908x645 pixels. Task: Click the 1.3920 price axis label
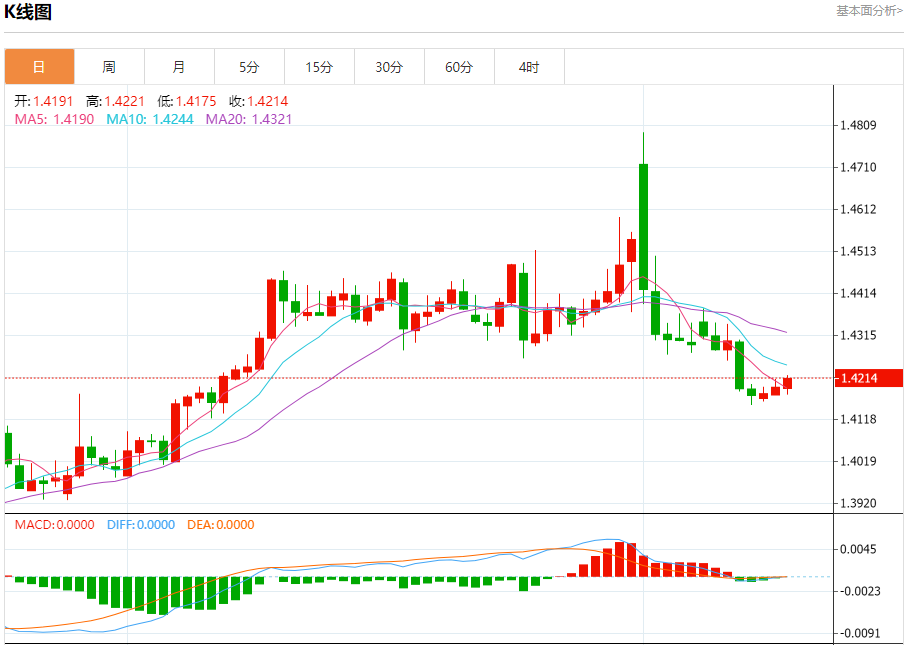859,504
